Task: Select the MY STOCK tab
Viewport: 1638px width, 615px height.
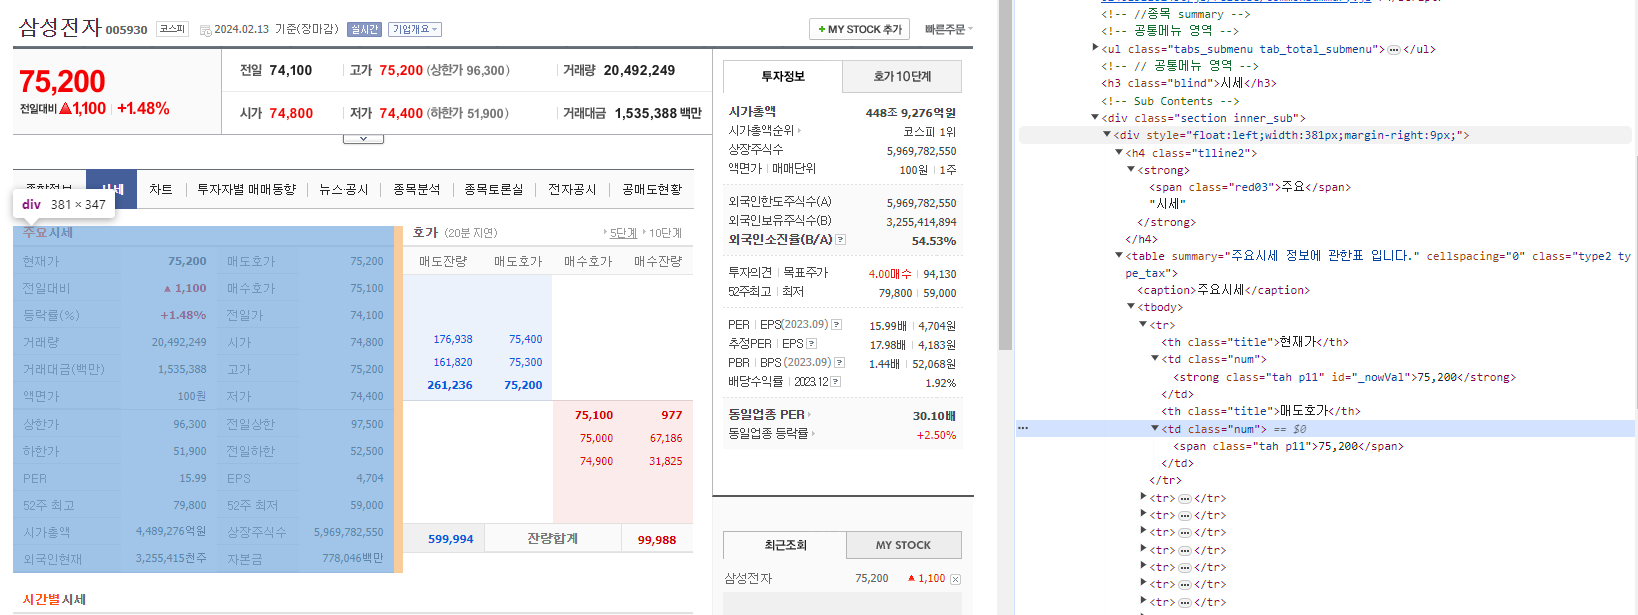Action: pos(903,545)
